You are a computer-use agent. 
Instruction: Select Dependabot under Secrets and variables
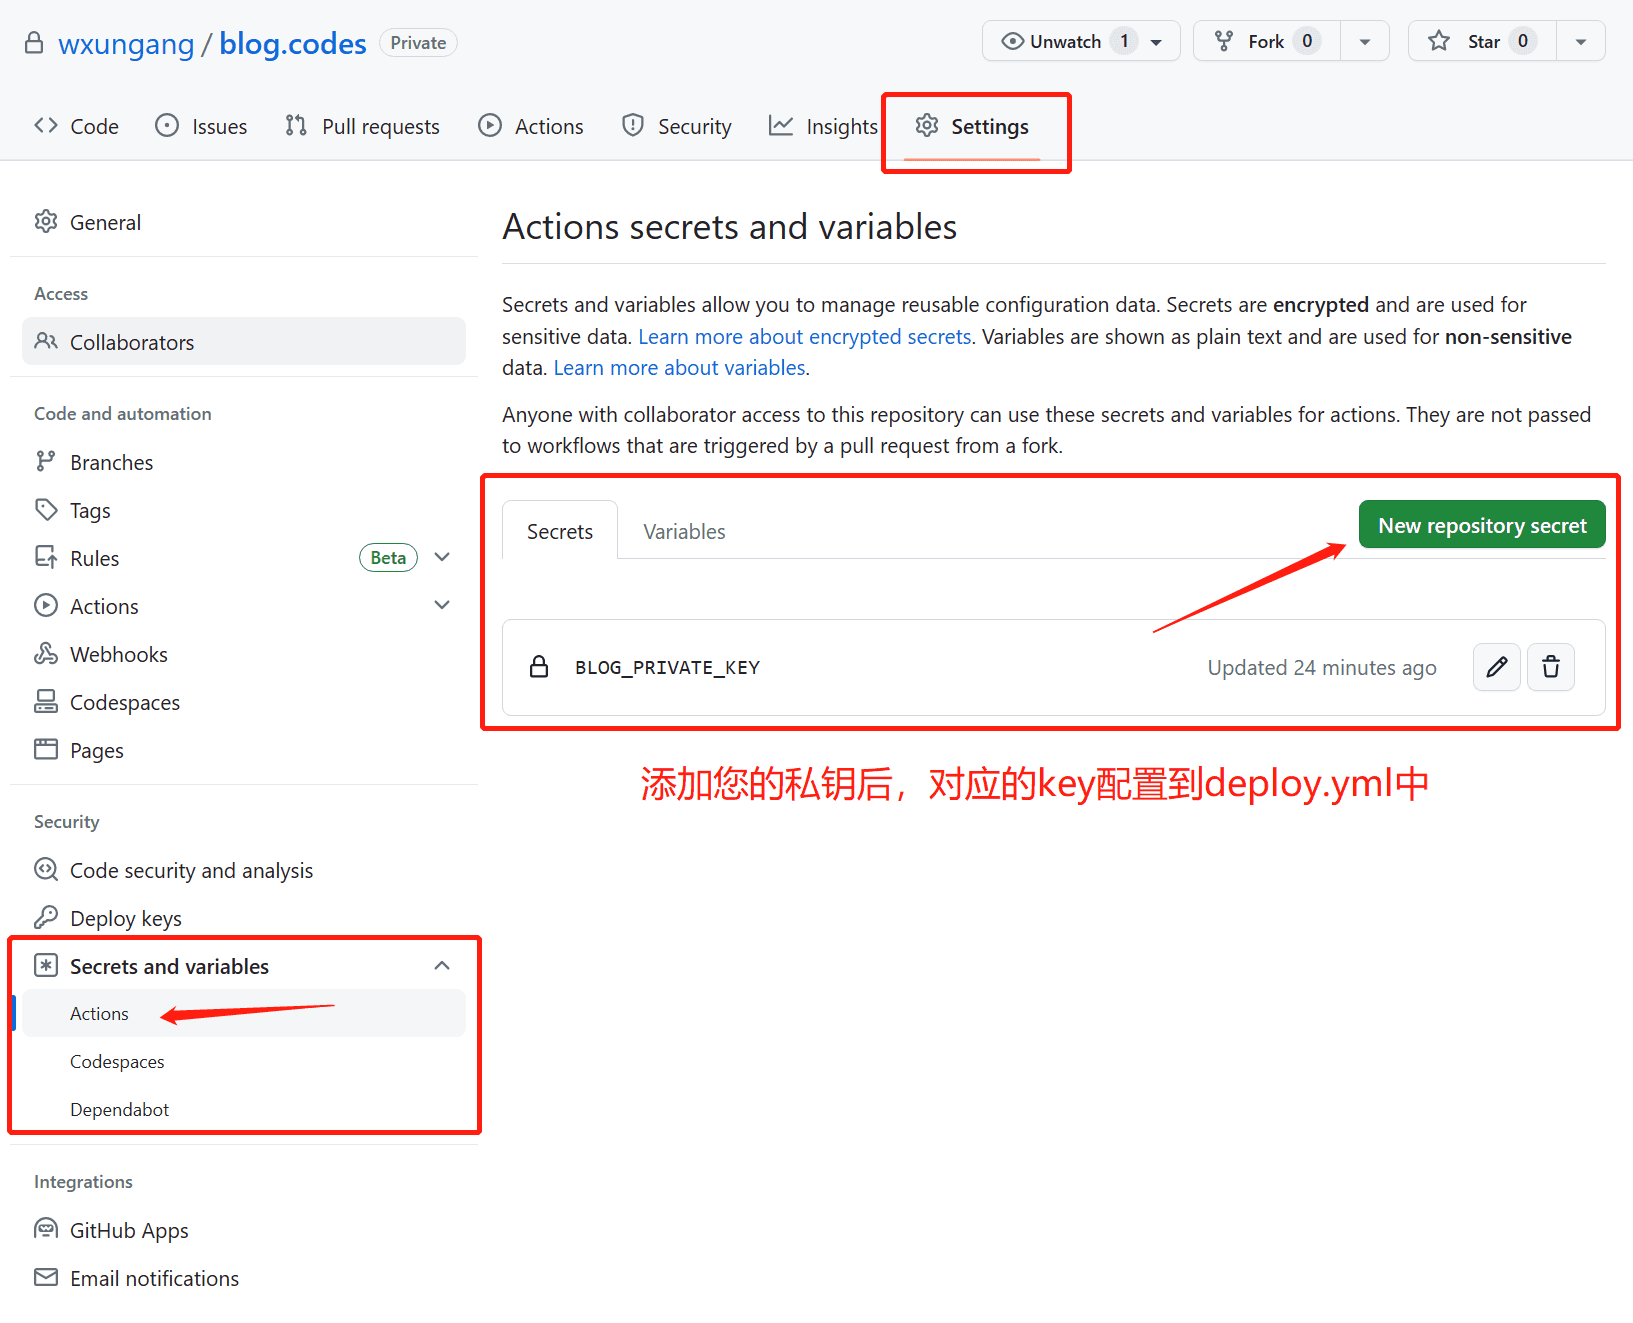click(x=244, y=1109)
